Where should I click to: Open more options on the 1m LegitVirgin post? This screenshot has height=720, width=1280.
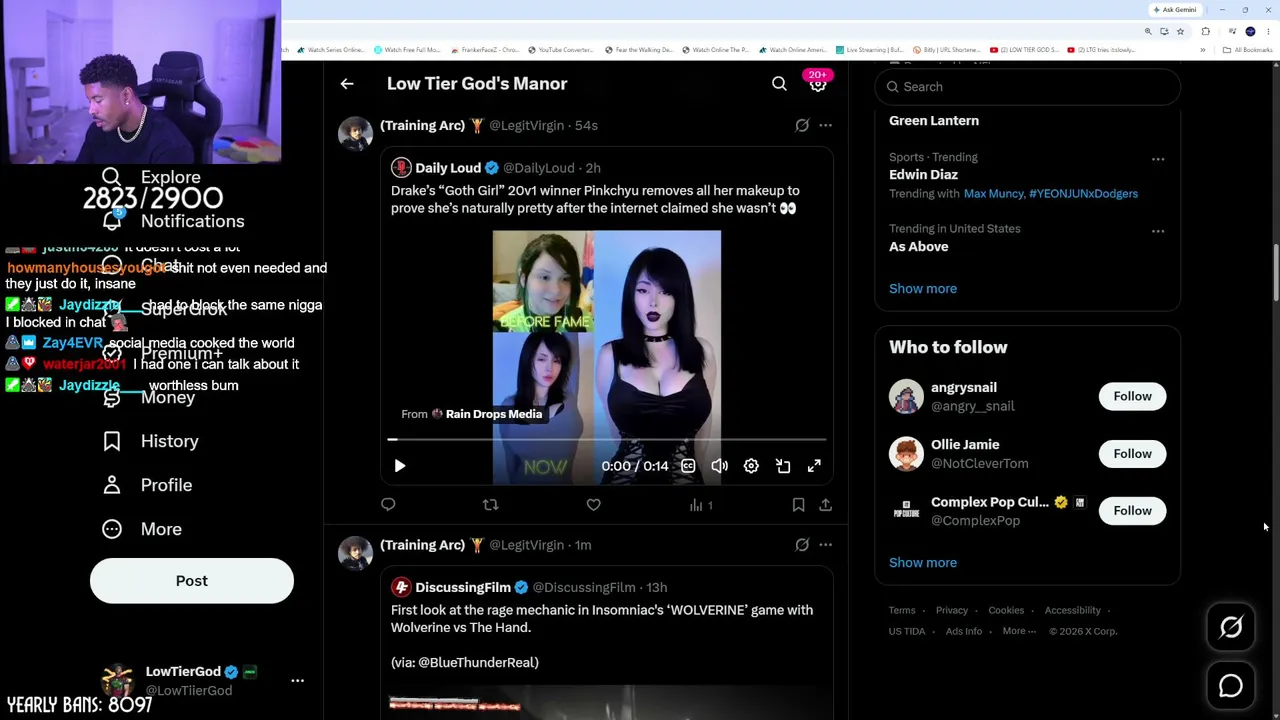[x=825, y=545]
